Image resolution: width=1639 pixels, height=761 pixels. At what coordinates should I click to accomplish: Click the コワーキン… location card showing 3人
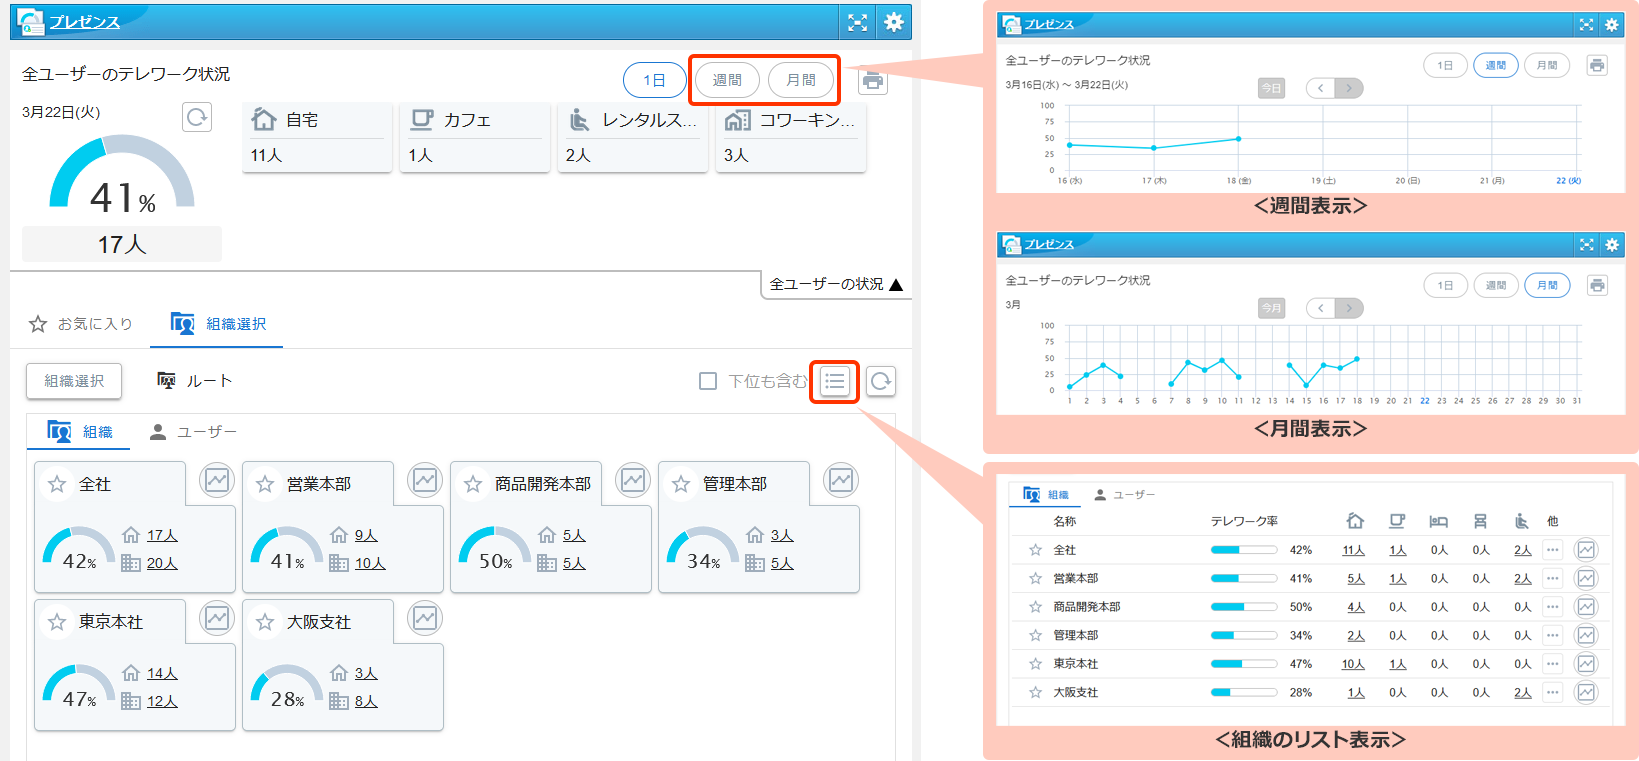791,137
